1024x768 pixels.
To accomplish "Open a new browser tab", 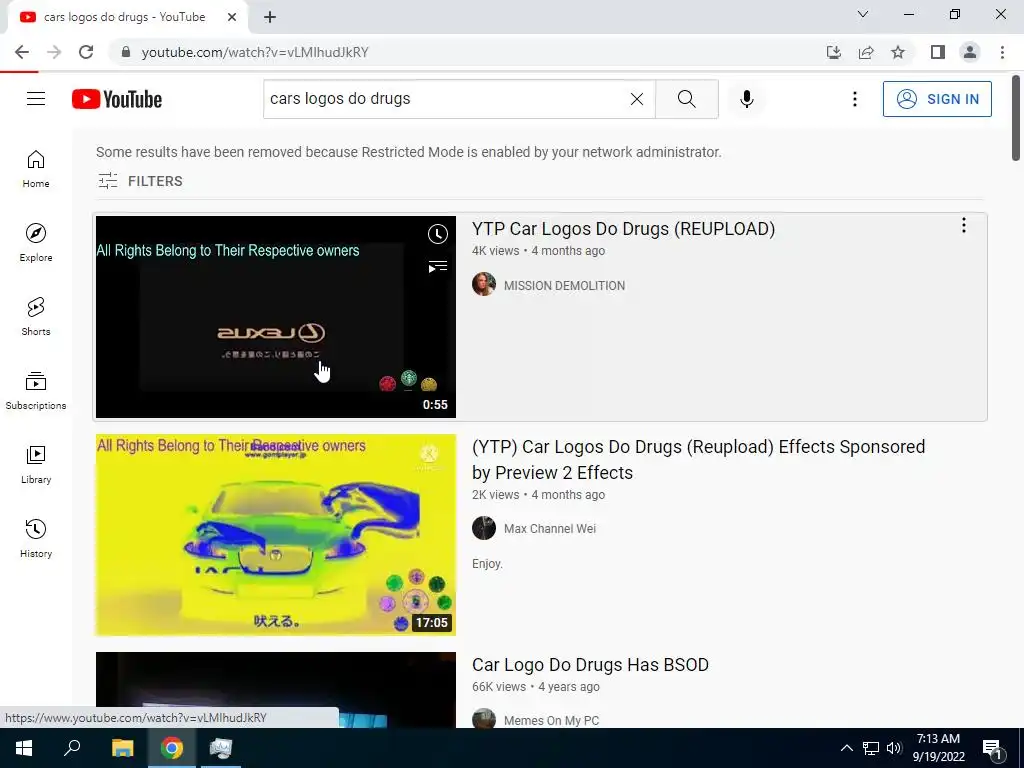I will [270, 18].
